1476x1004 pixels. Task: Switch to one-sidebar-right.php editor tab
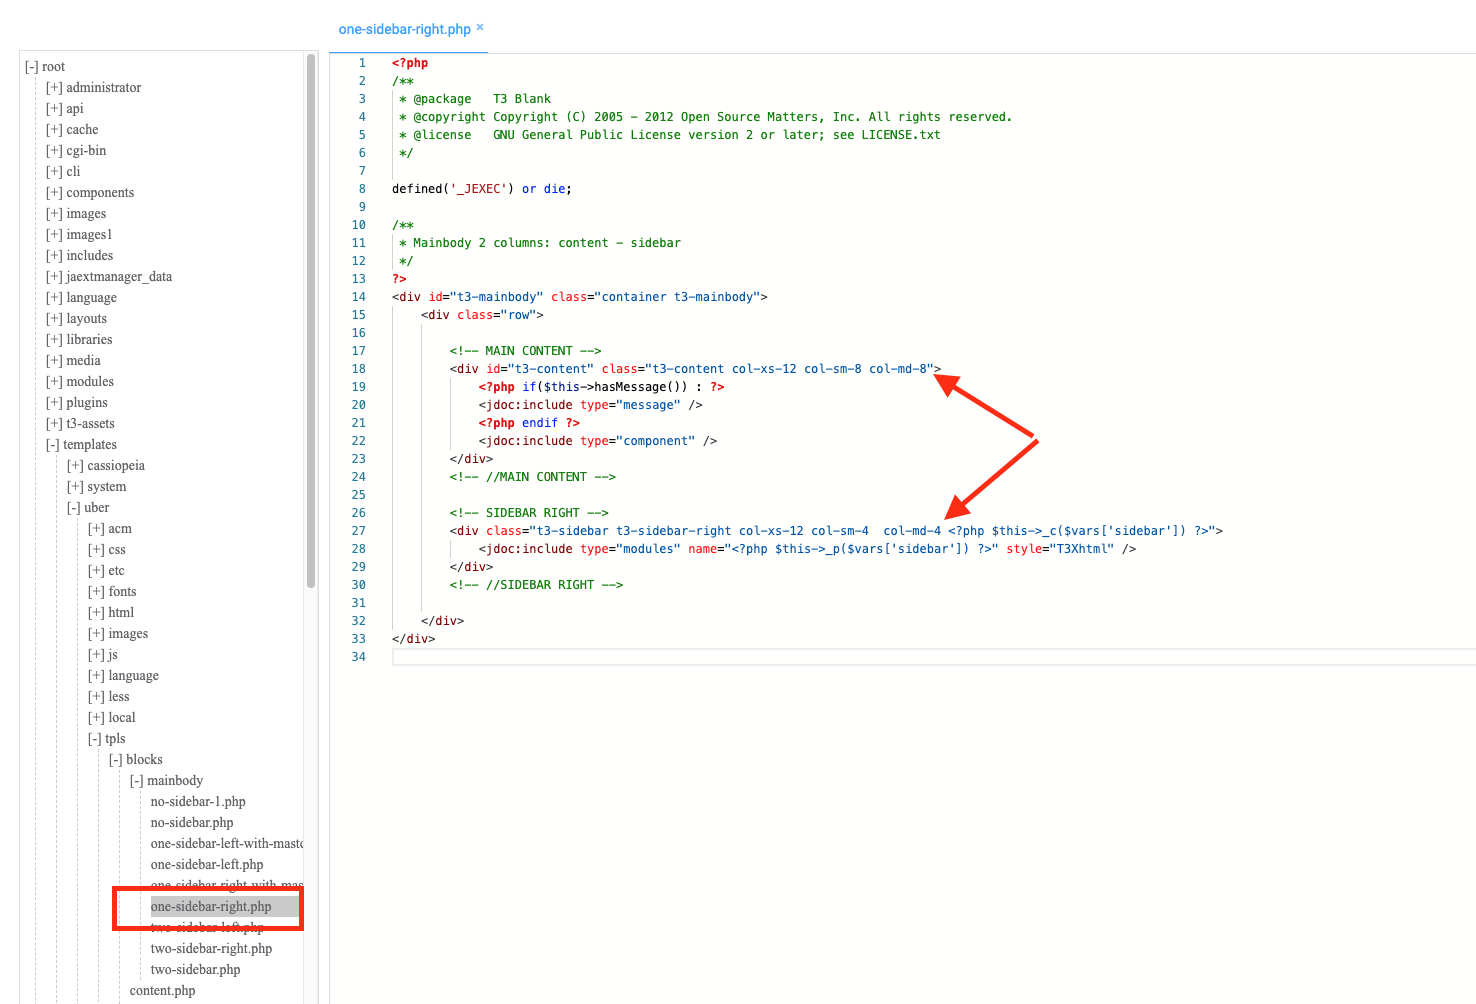tap(404, 29)
